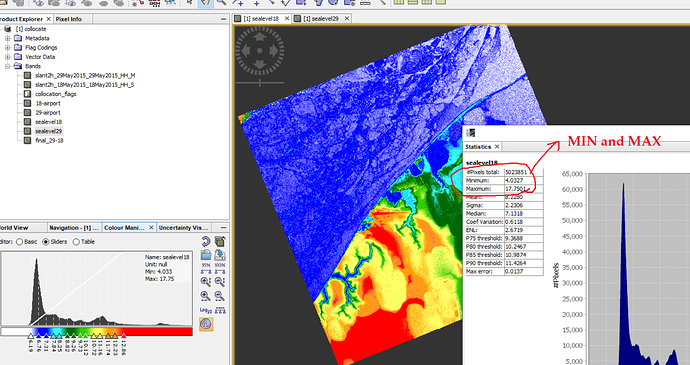
Task: Click the import colour palette folder icon
Action: point(206,254)
